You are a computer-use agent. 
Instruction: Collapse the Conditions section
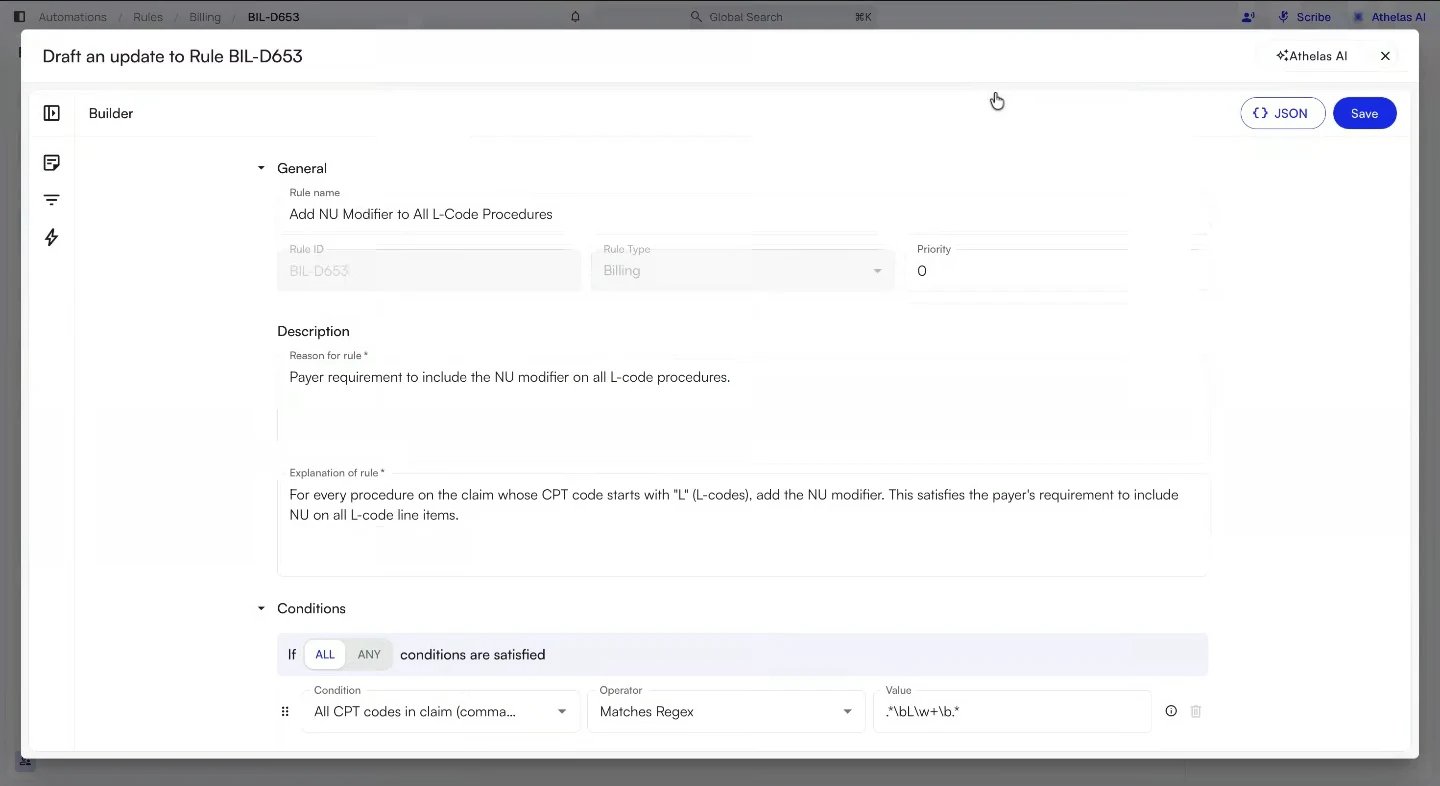[x=262, y=608]
